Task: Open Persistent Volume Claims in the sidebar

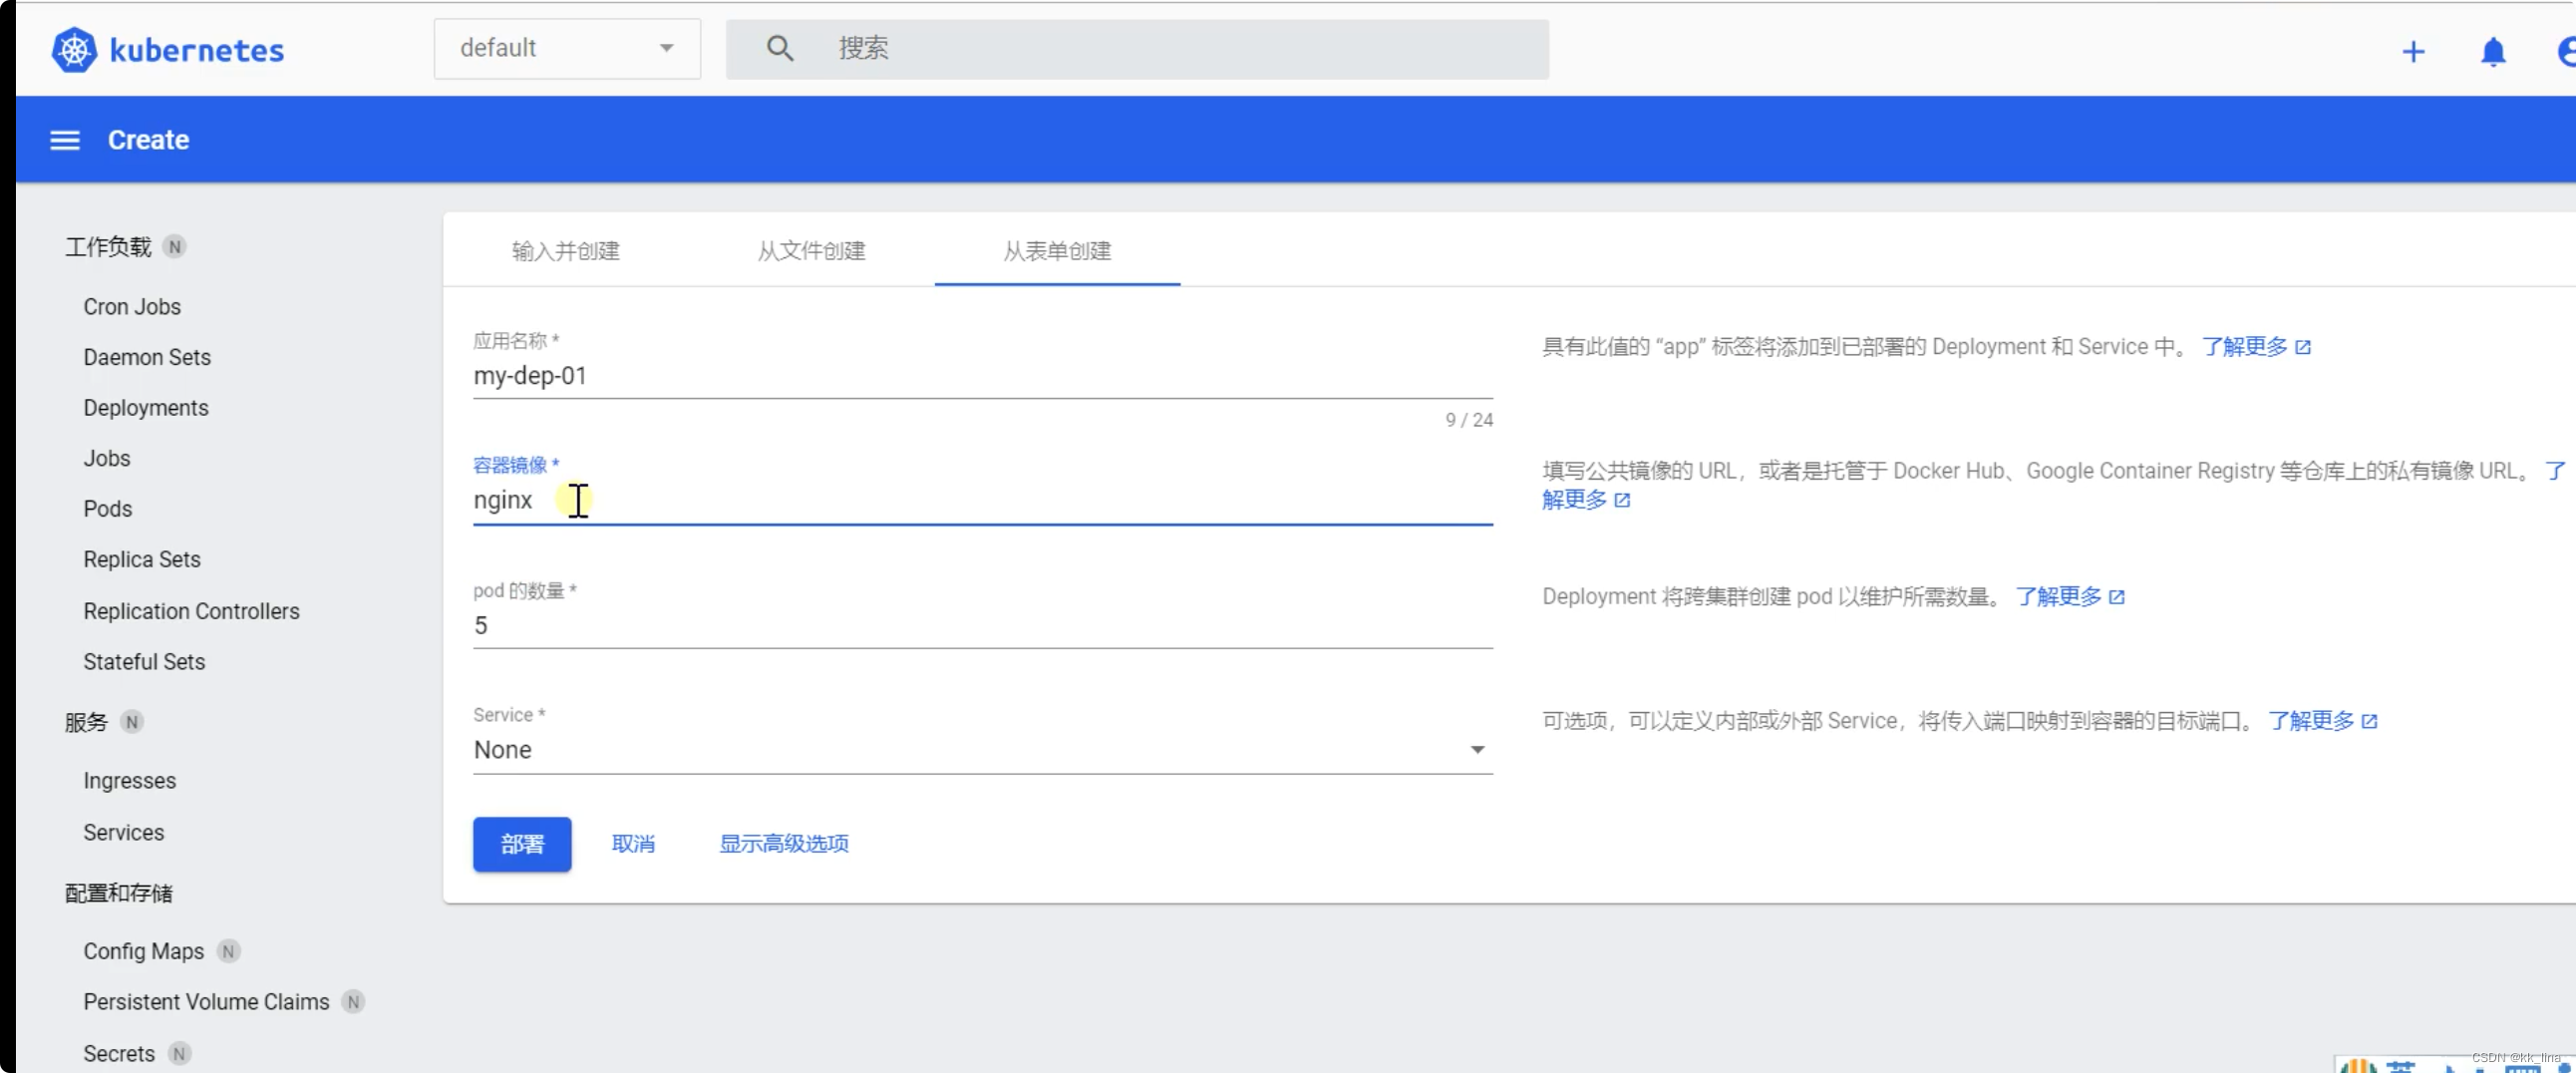Action: [x=206, y=1001]
